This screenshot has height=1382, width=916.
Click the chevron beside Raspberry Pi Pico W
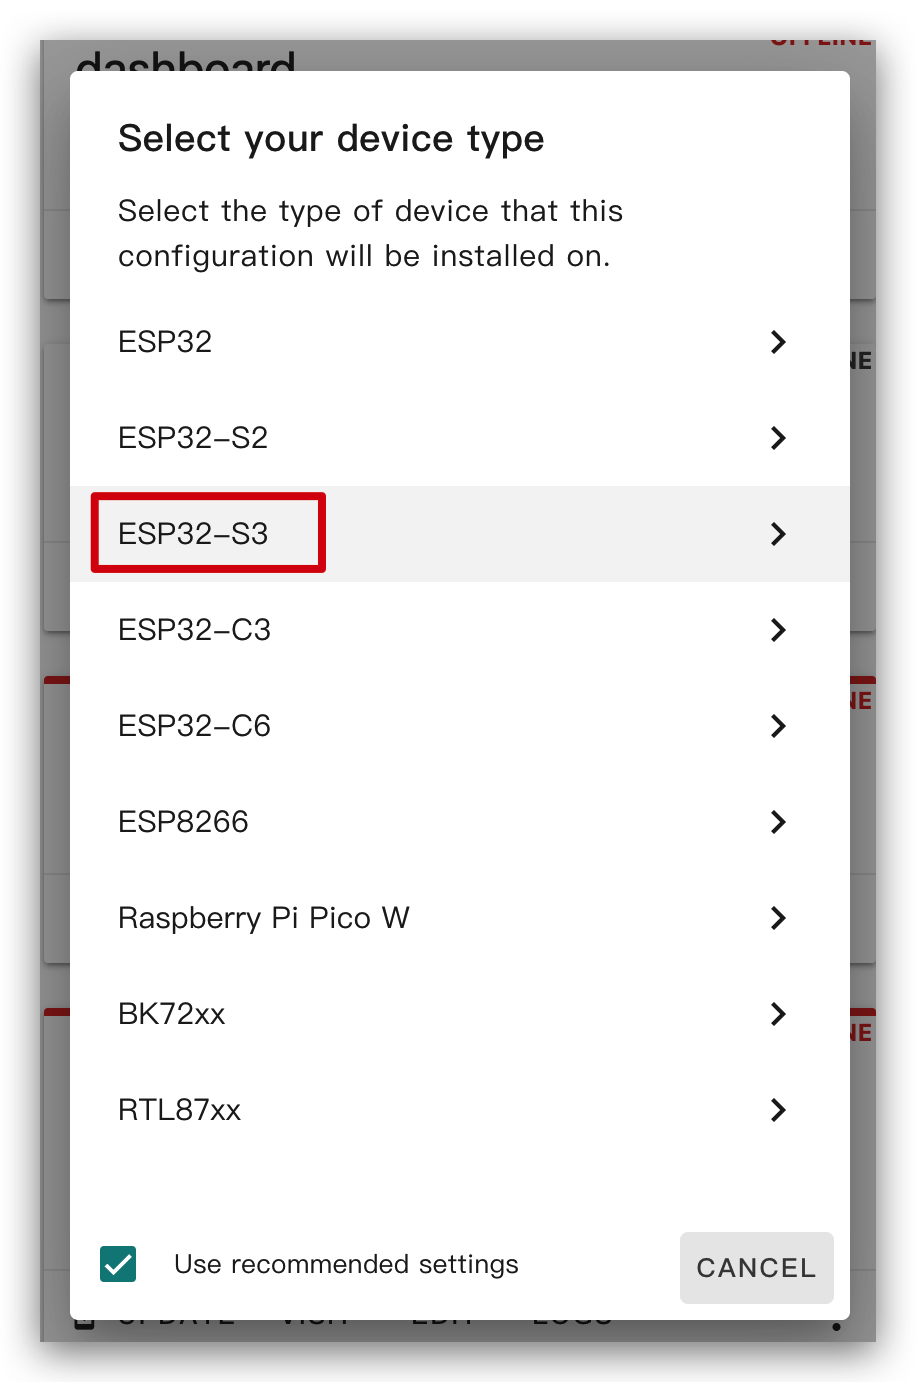pyautogui.click(x=778, y=918)
